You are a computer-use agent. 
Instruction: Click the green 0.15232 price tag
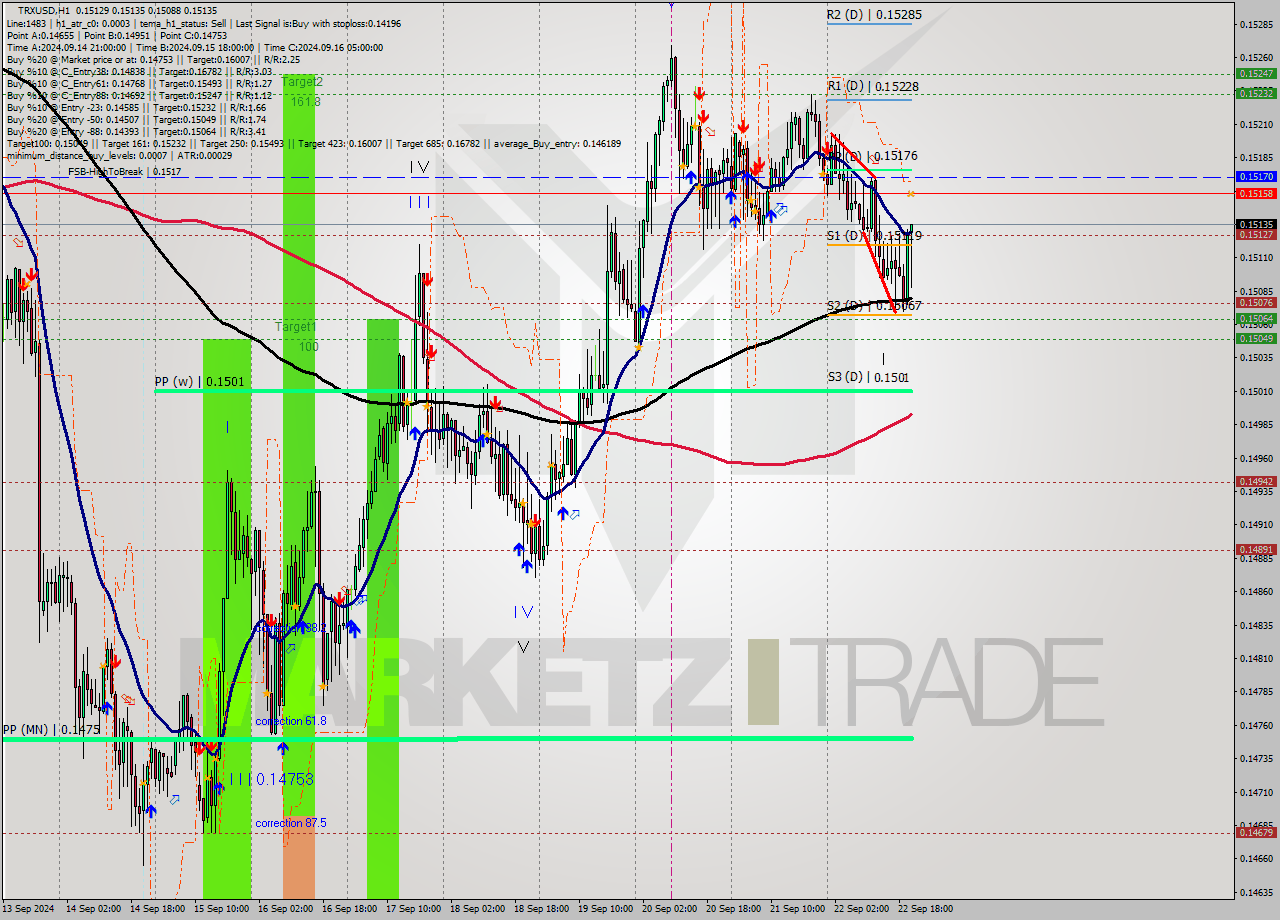pyautogui.click(x=1256, y=93)
